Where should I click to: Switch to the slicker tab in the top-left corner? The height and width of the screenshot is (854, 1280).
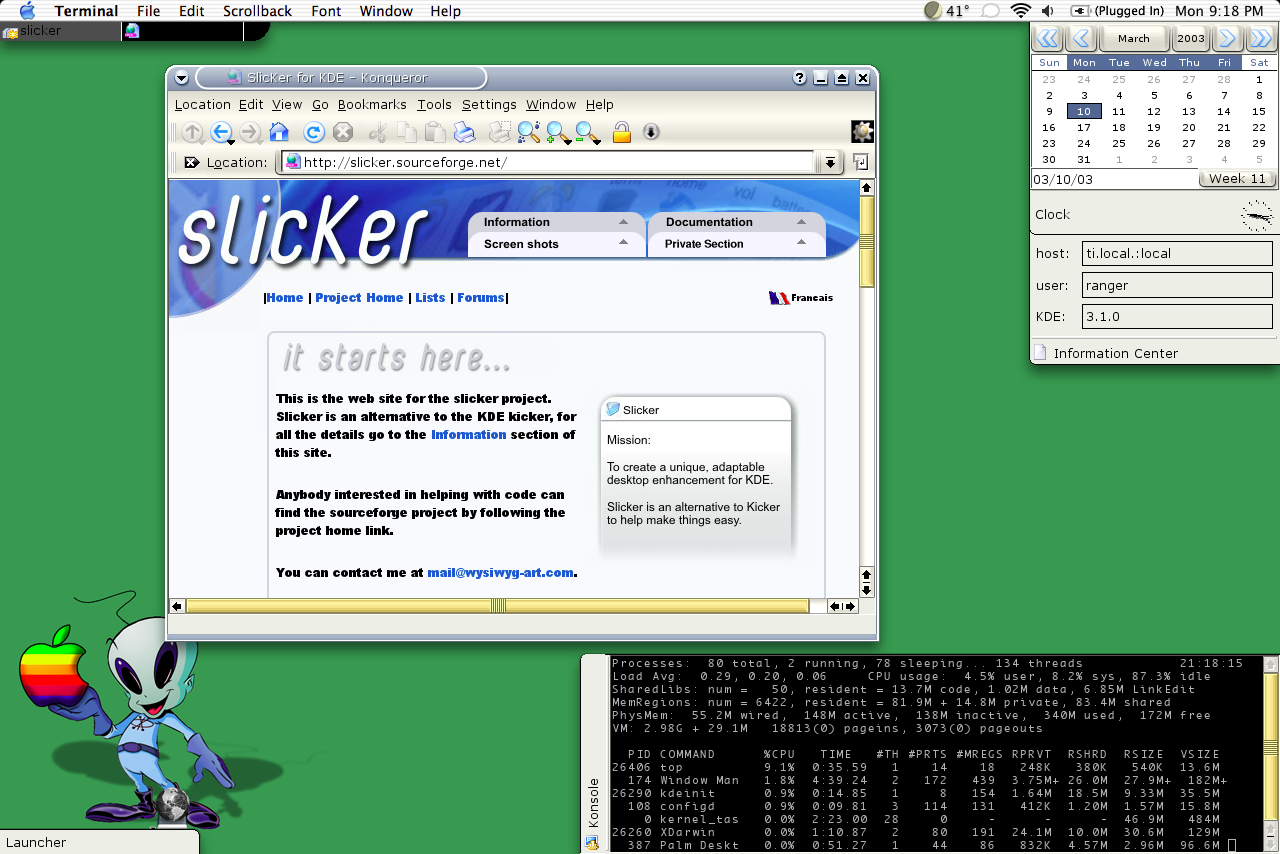[60, 31]
